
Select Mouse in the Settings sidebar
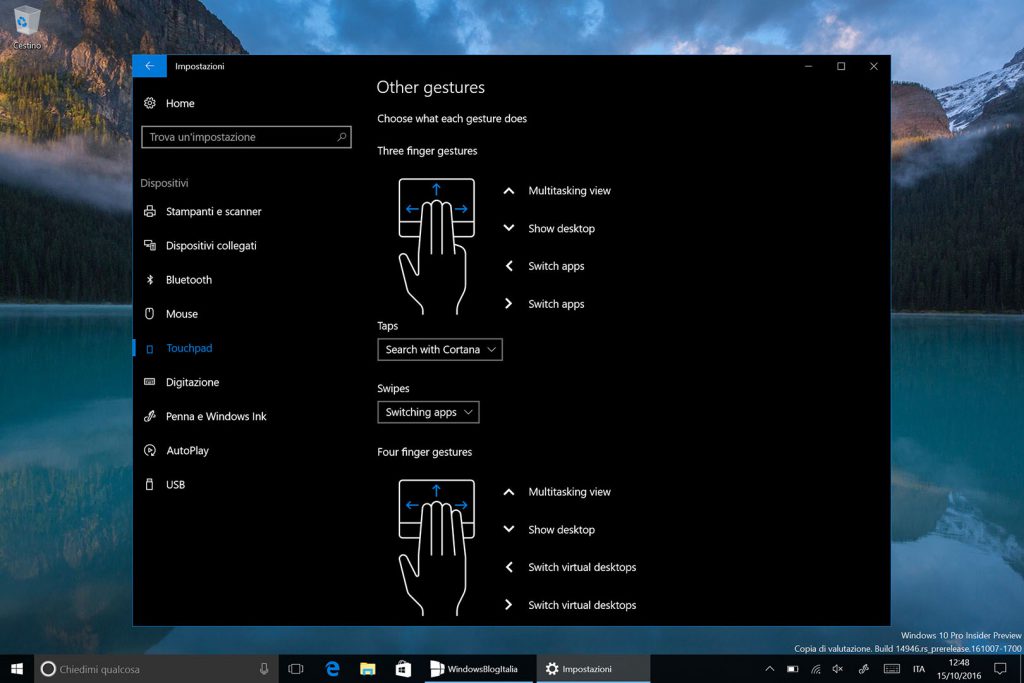pyautogui.click(x=182, y=313)
